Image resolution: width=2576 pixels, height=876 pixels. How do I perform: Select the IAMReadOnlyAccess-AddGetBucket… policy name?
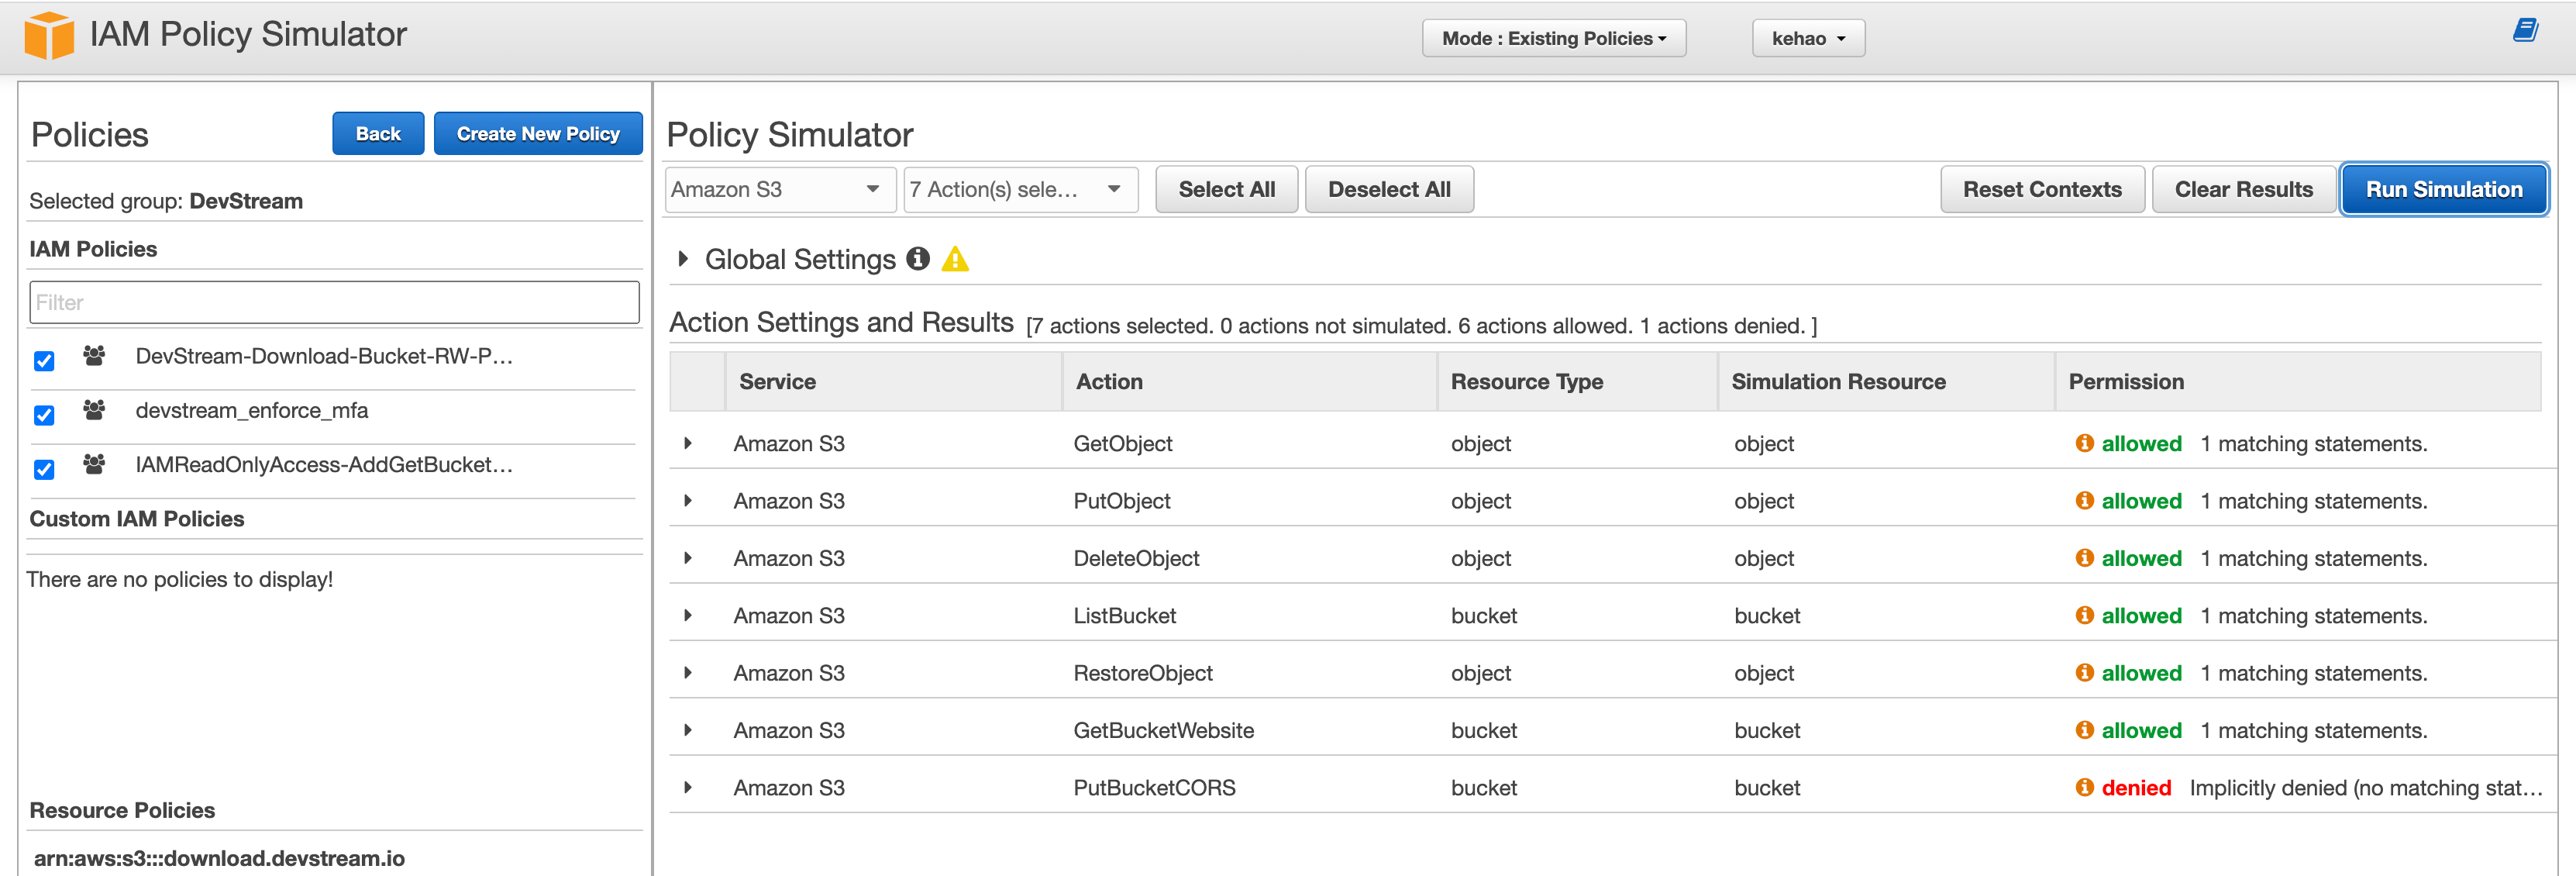[x=324, y=464]
